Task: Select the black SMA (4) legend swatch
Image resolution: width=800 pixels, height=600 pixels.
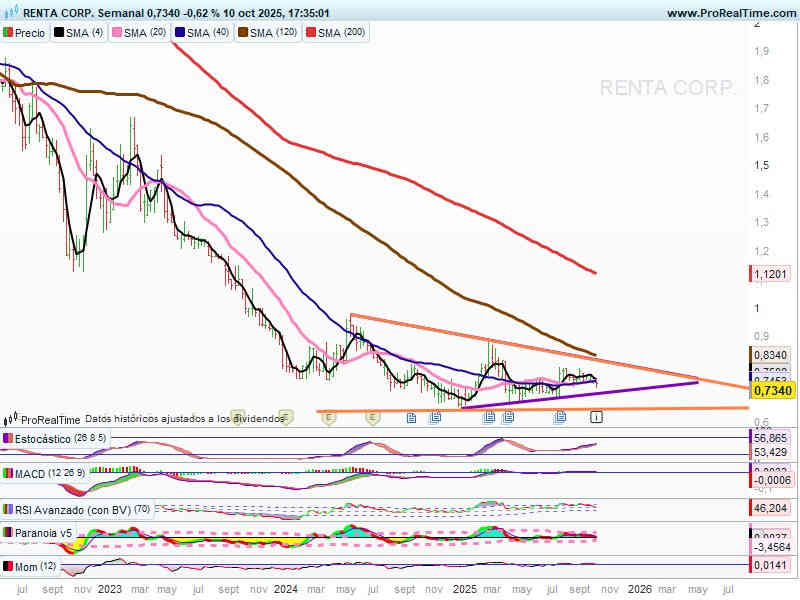Action: coord(58,33)
